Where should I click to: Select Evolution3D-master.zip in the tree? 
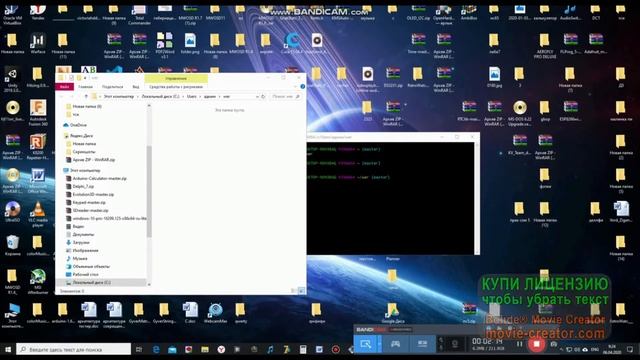(x=90, y=194)
